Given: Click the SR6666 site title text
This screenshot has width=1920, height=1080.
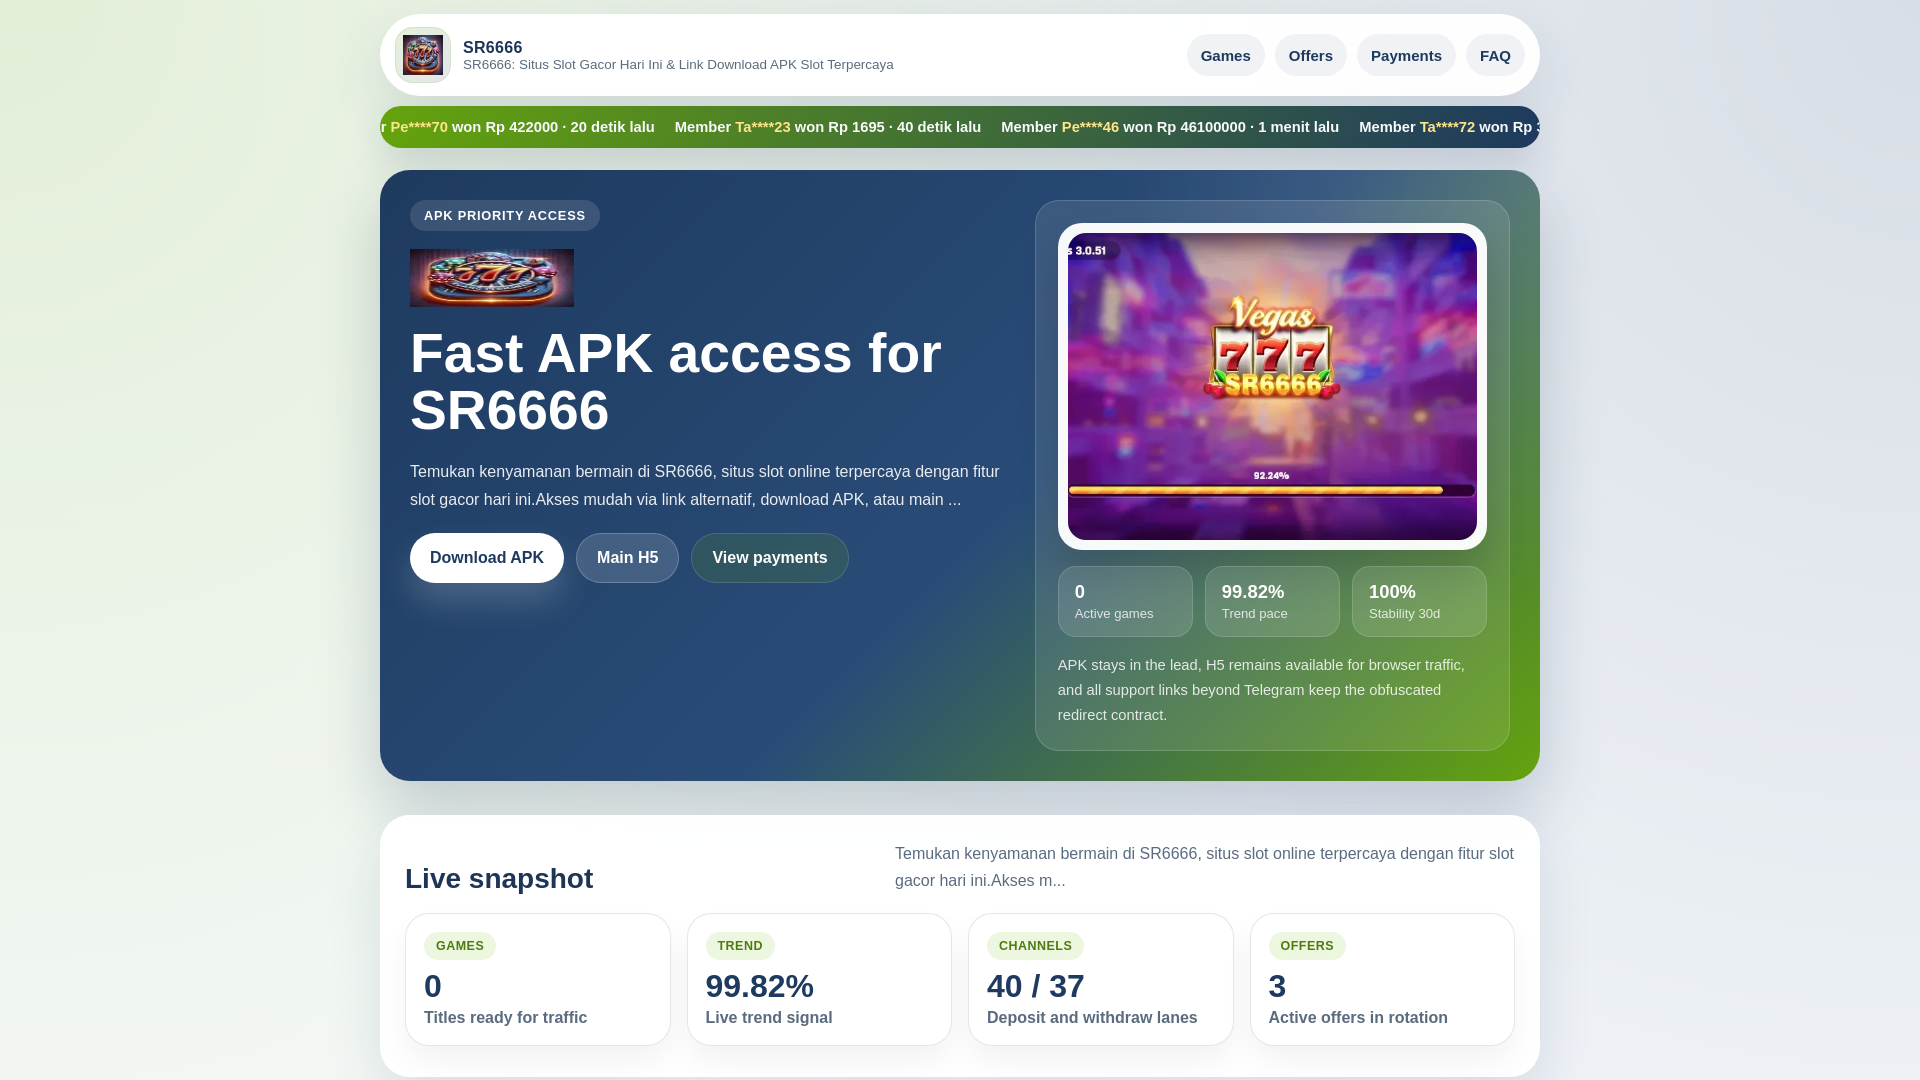Looking at the screenshot, I should click(x=492, y=47).
